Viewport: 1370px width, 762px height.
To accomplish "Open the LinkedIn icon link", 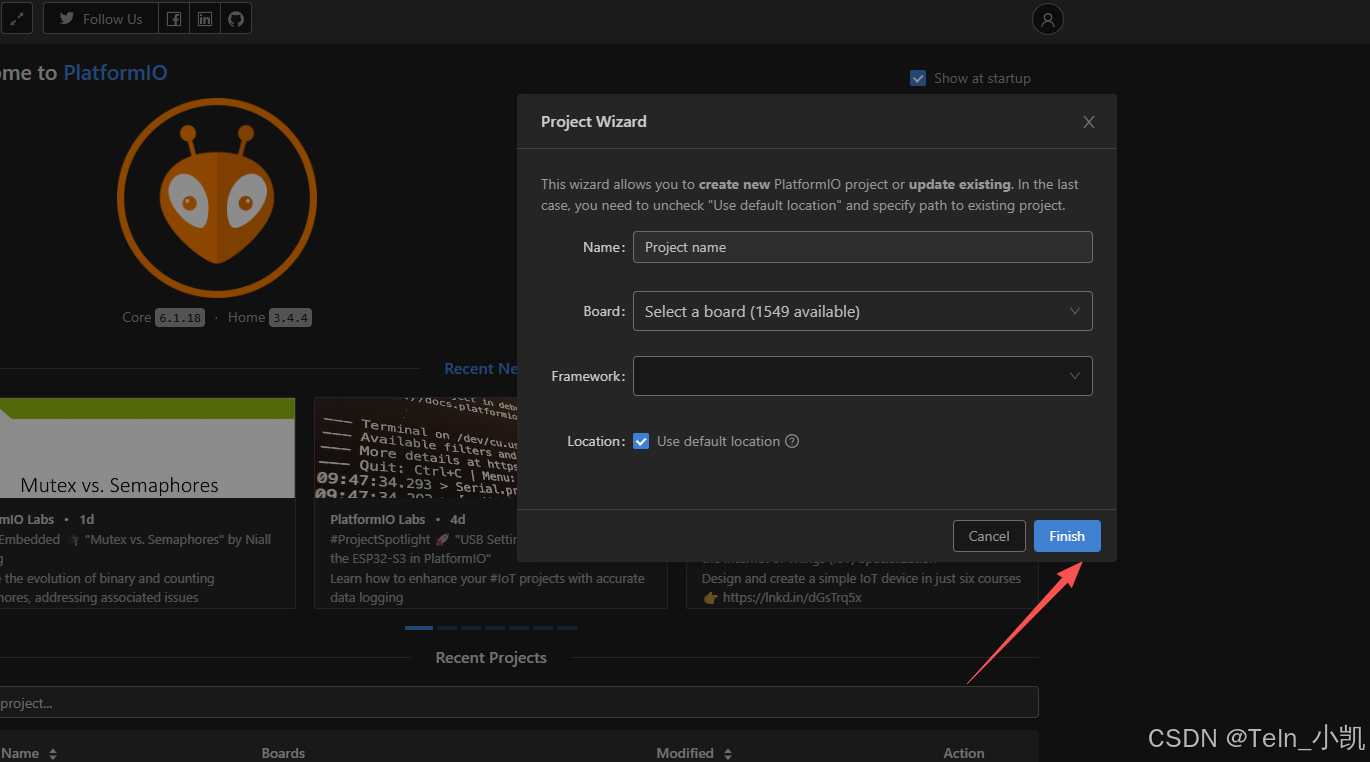I will point(205,18).
